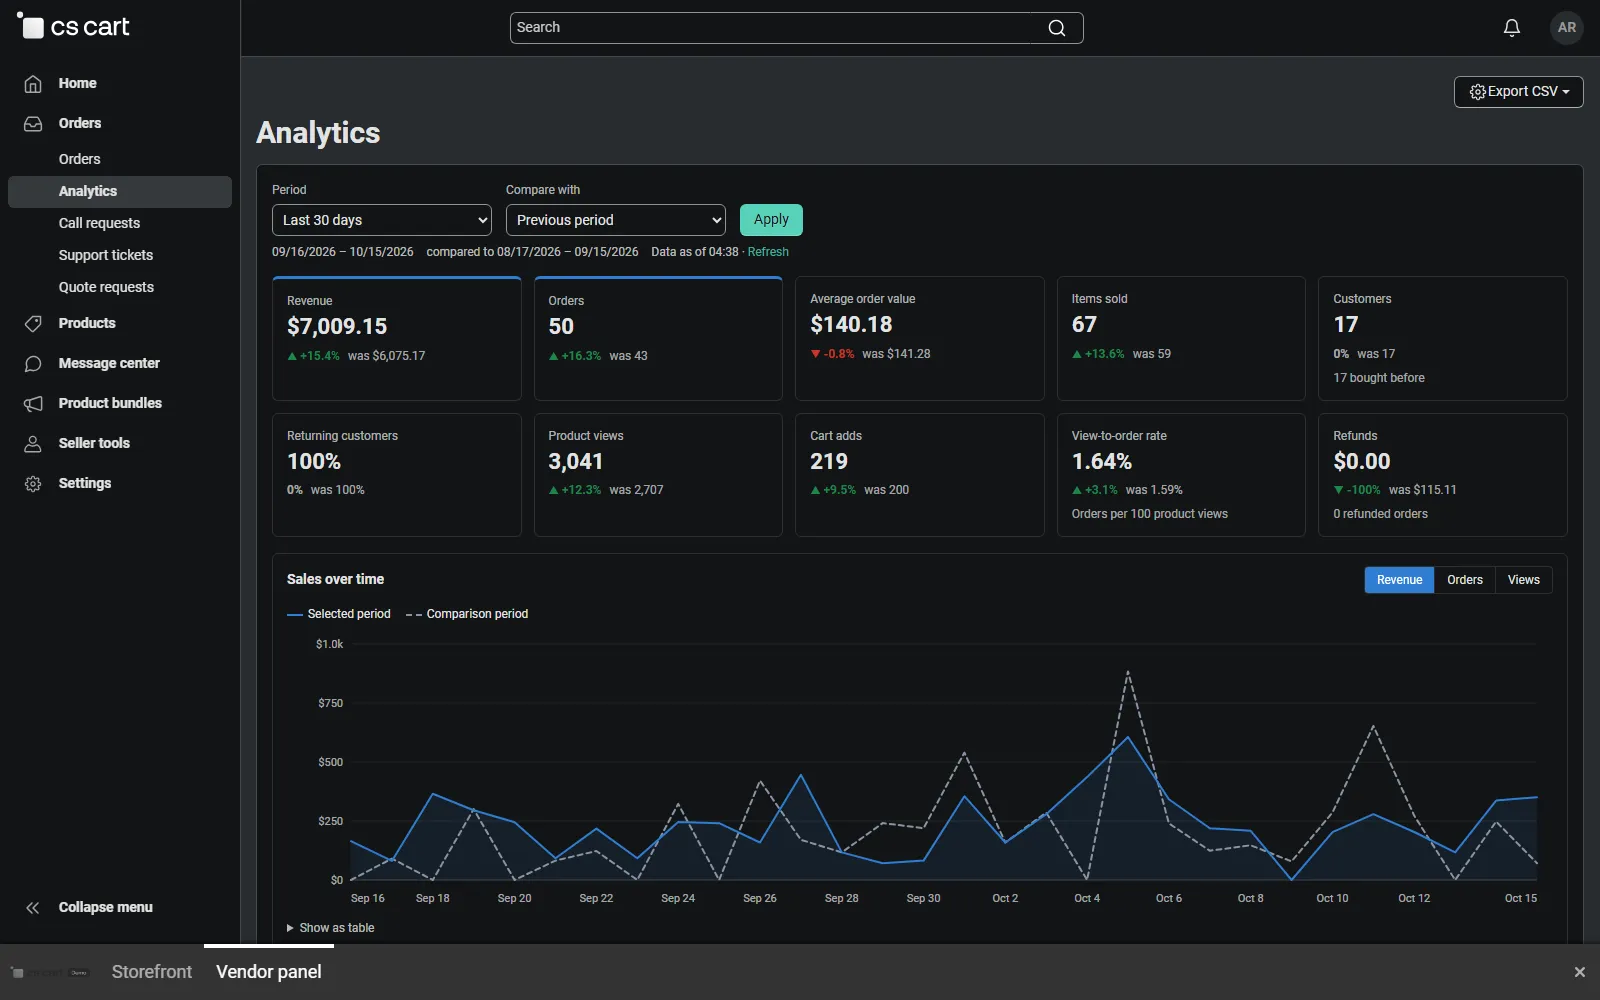This screenshot has width=1600, height=1000.
Task: Open the Compare with dropdown
Action: coord(616,220)
